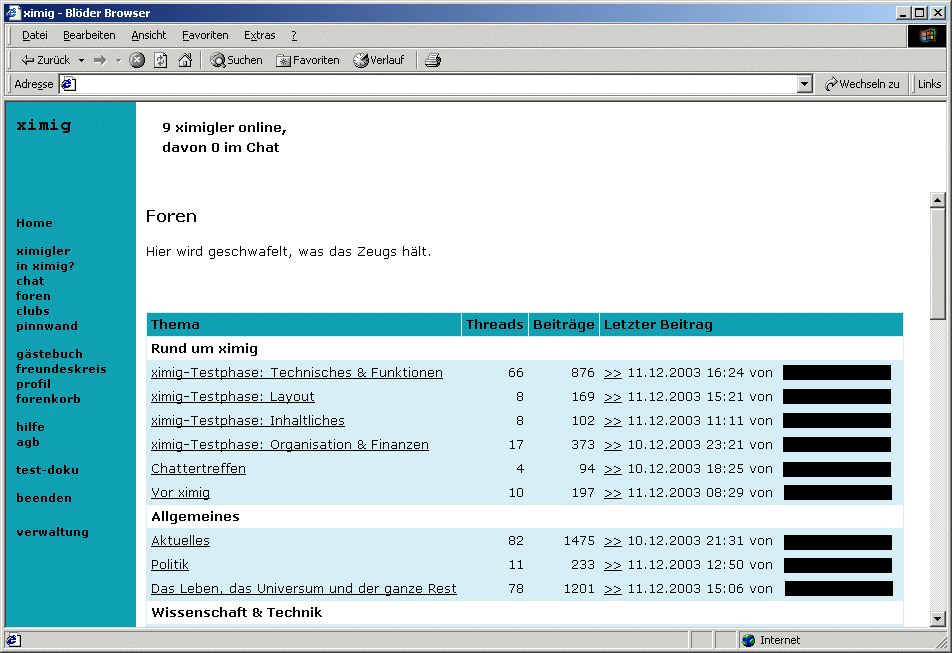Click the forward arrow navigation icon

(100, 60)
